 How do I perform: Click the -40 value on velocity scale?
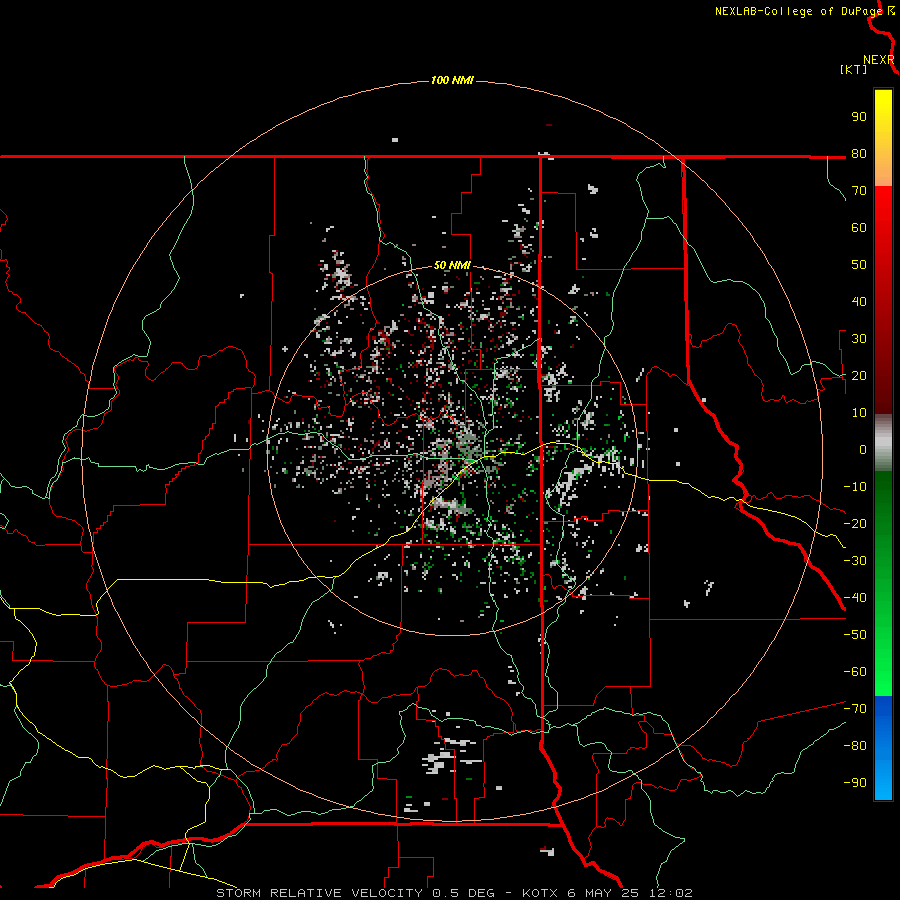[855, 598]
